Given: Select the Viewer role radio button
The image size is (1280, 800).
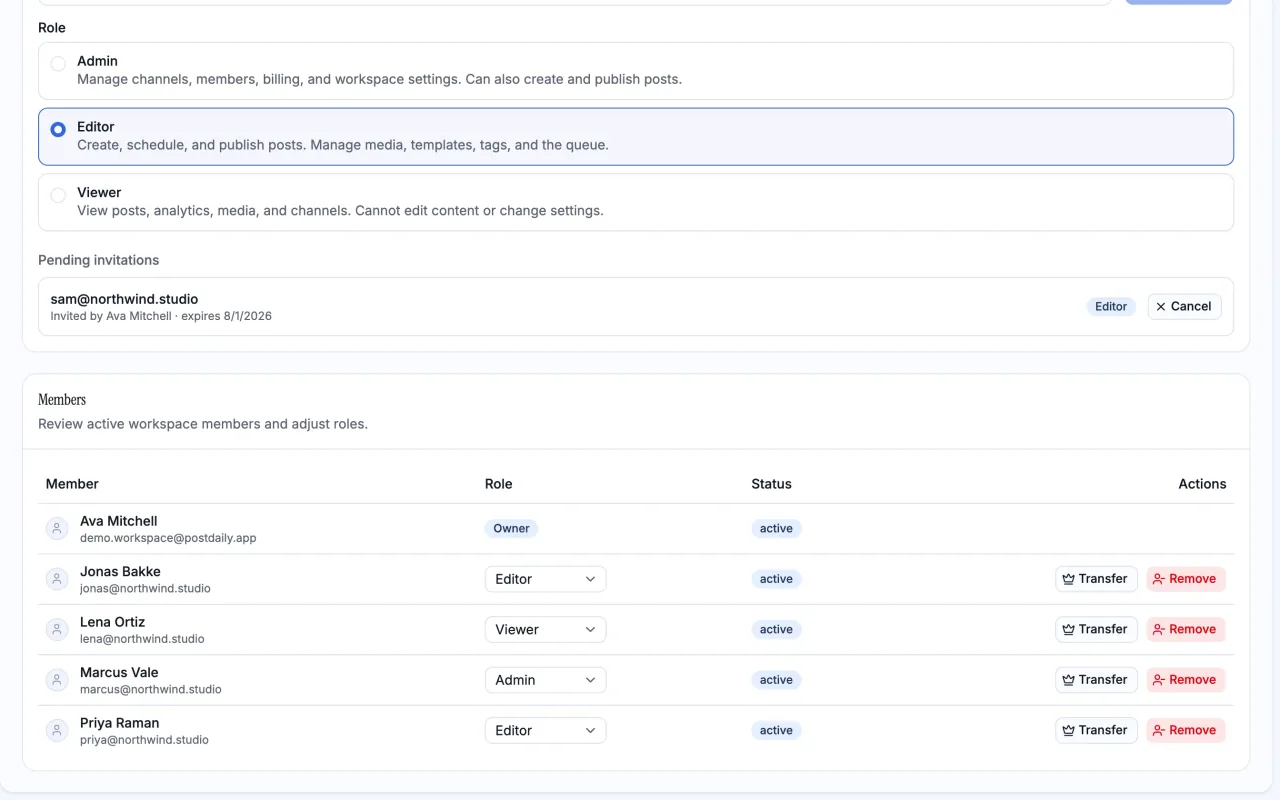Looking at the screenshot, I should coord(58,195).
